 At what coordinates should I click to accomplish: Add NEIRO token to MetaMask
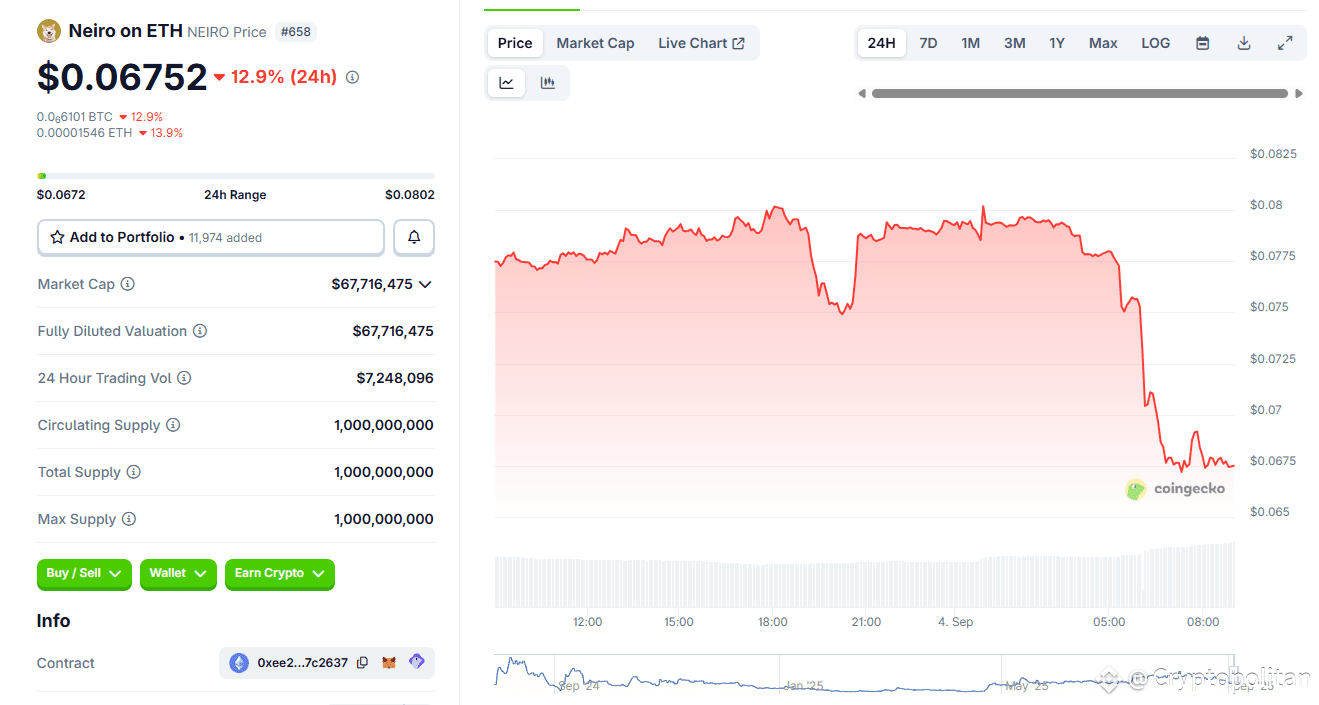tap(390, 662)
